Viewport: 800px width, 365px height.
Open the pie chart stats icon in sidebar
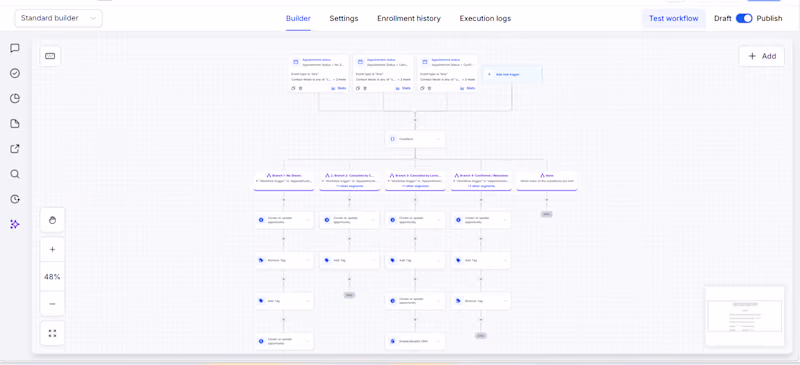pyautogui.click(x=15, y=99)
